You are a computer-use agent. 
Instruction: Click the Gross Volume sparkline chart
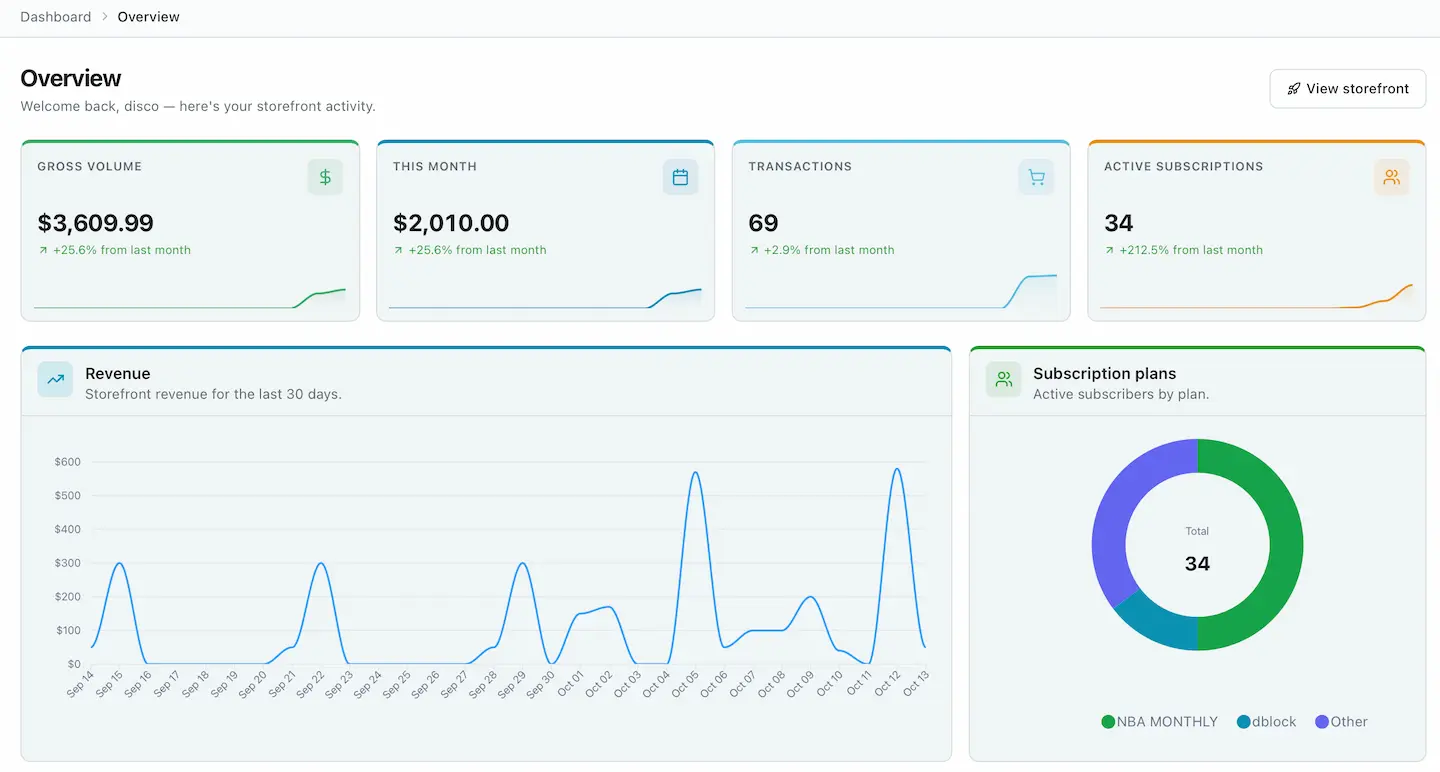(x=190, y=298)
